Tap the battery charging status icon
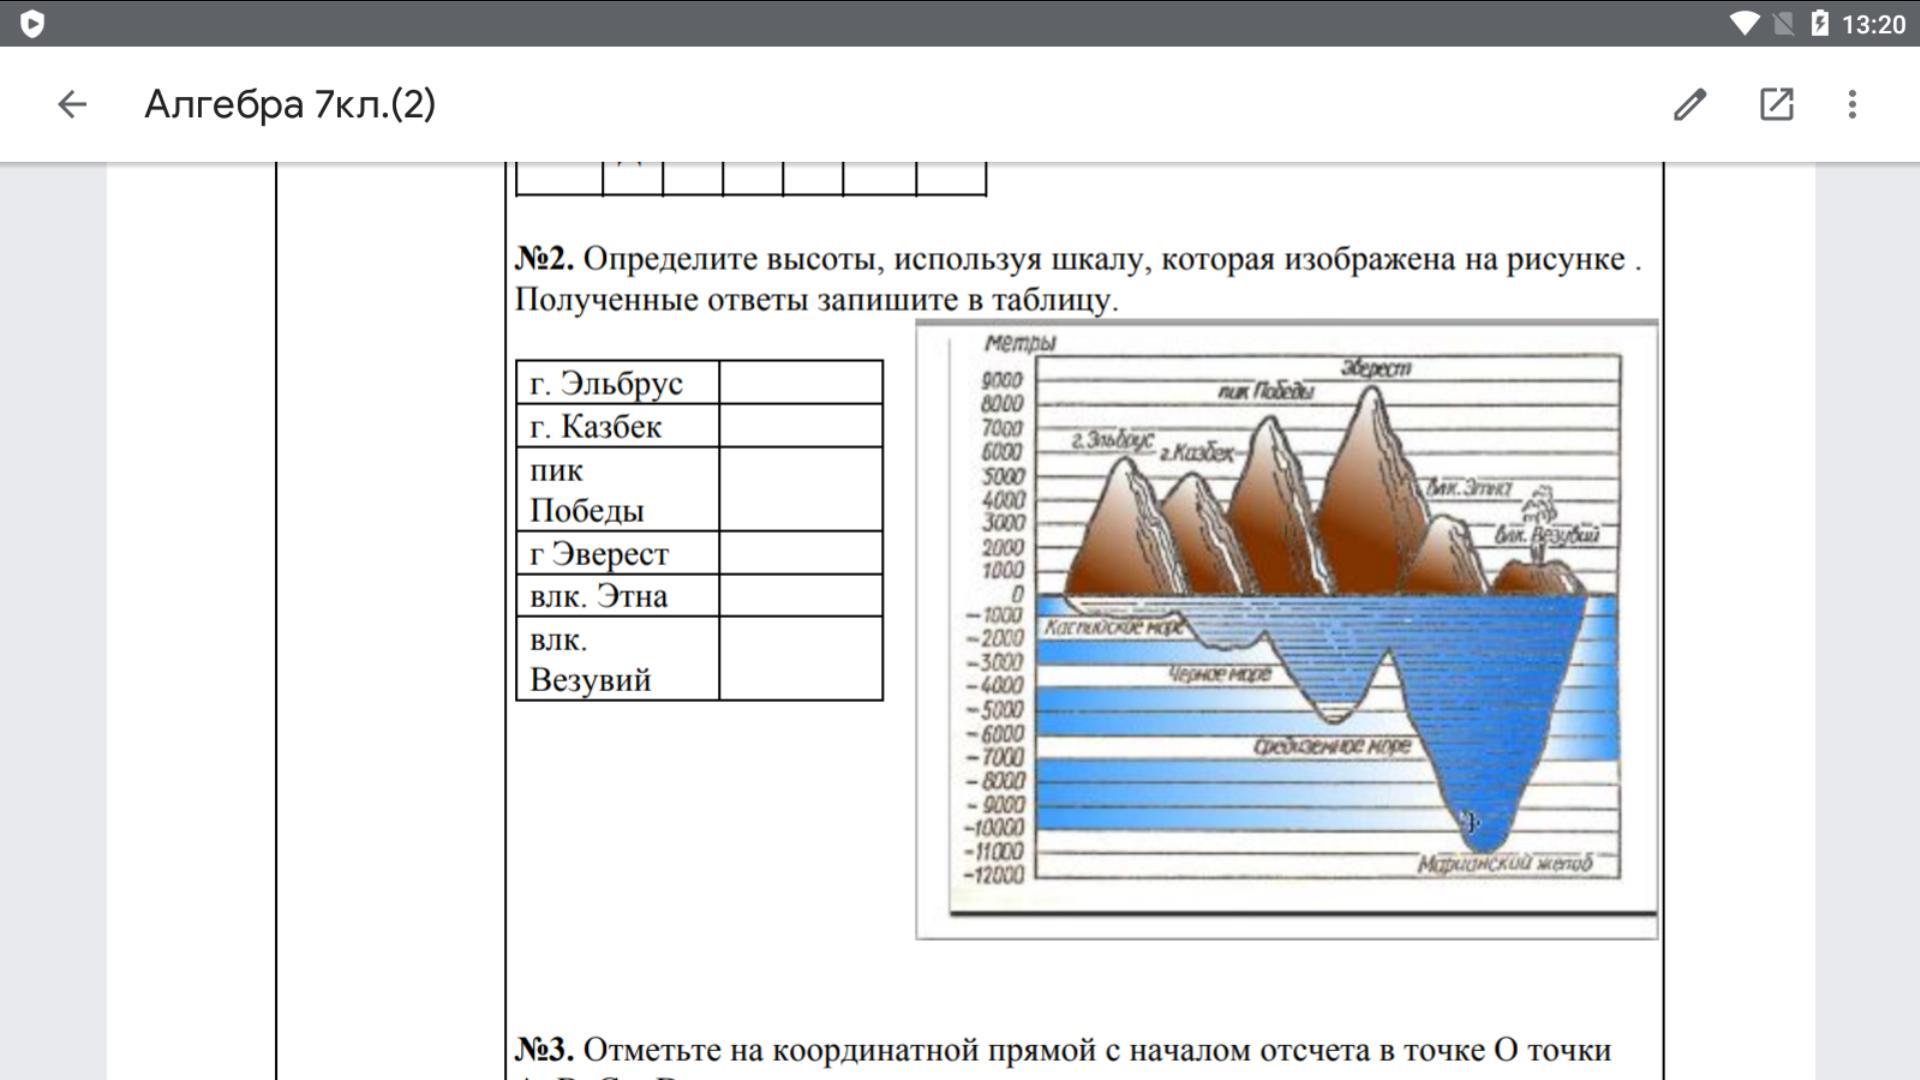This screenshot has height=1080, width=1920. tap(1819, 23)
